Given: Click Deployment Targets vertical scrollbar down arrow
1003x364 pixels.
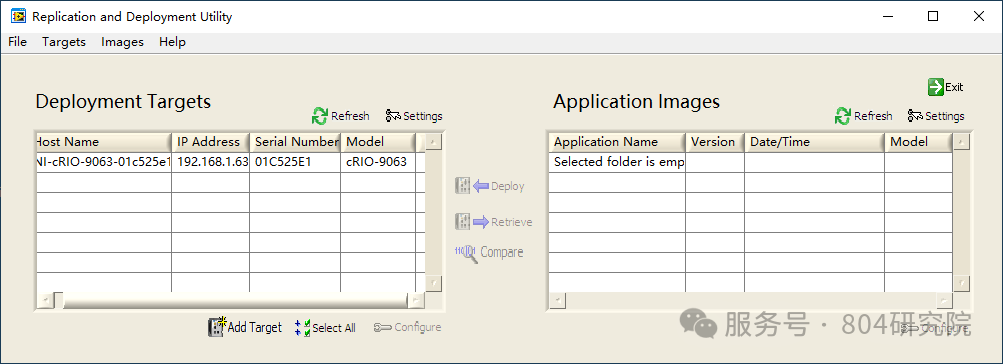Looking at the screenshot, I should click(434, 283).
